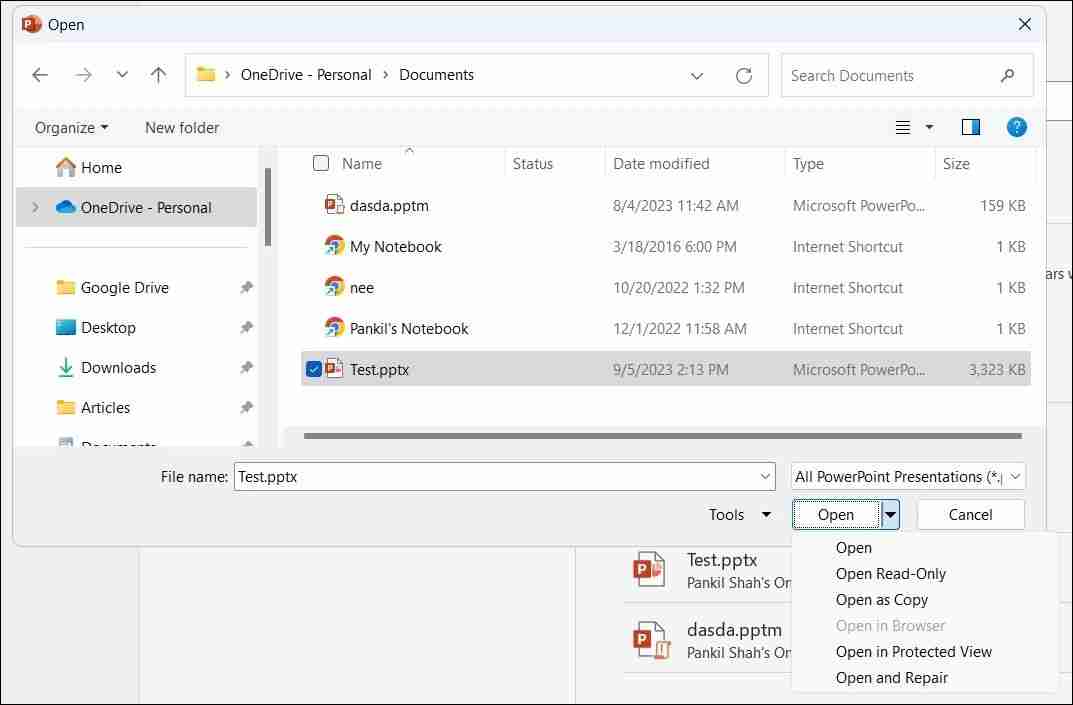The image size is (1073, 705).
Task: Toggle the preview pane icon
Action: coord(970,127)
